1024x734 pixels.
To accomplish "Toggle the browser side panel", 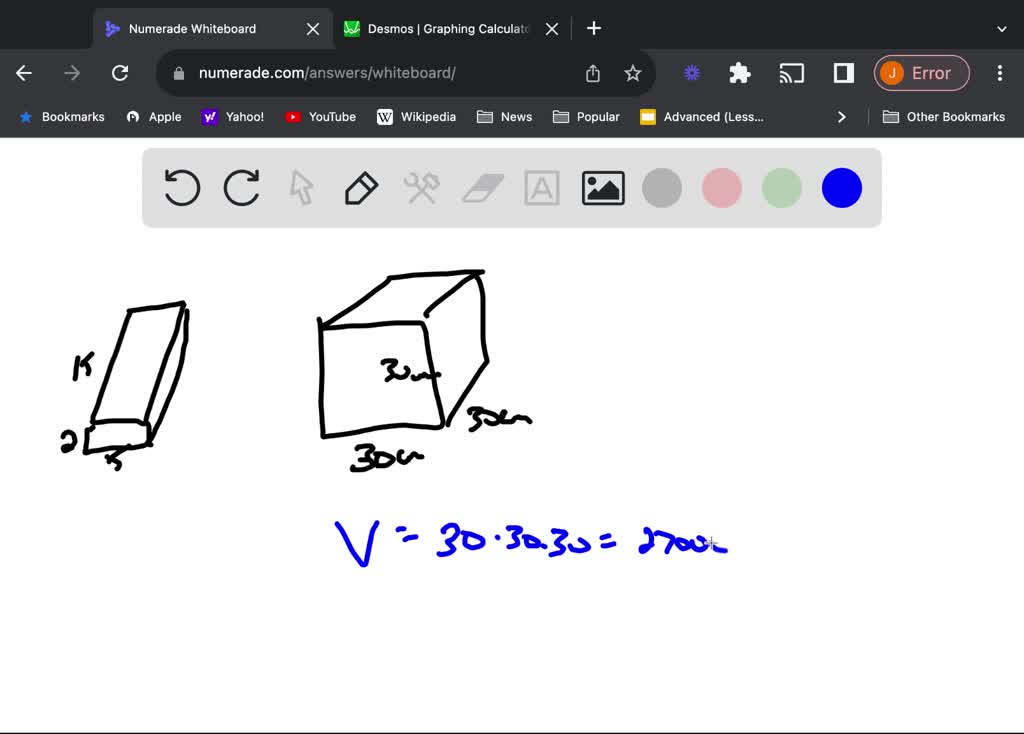I will 843,73.
